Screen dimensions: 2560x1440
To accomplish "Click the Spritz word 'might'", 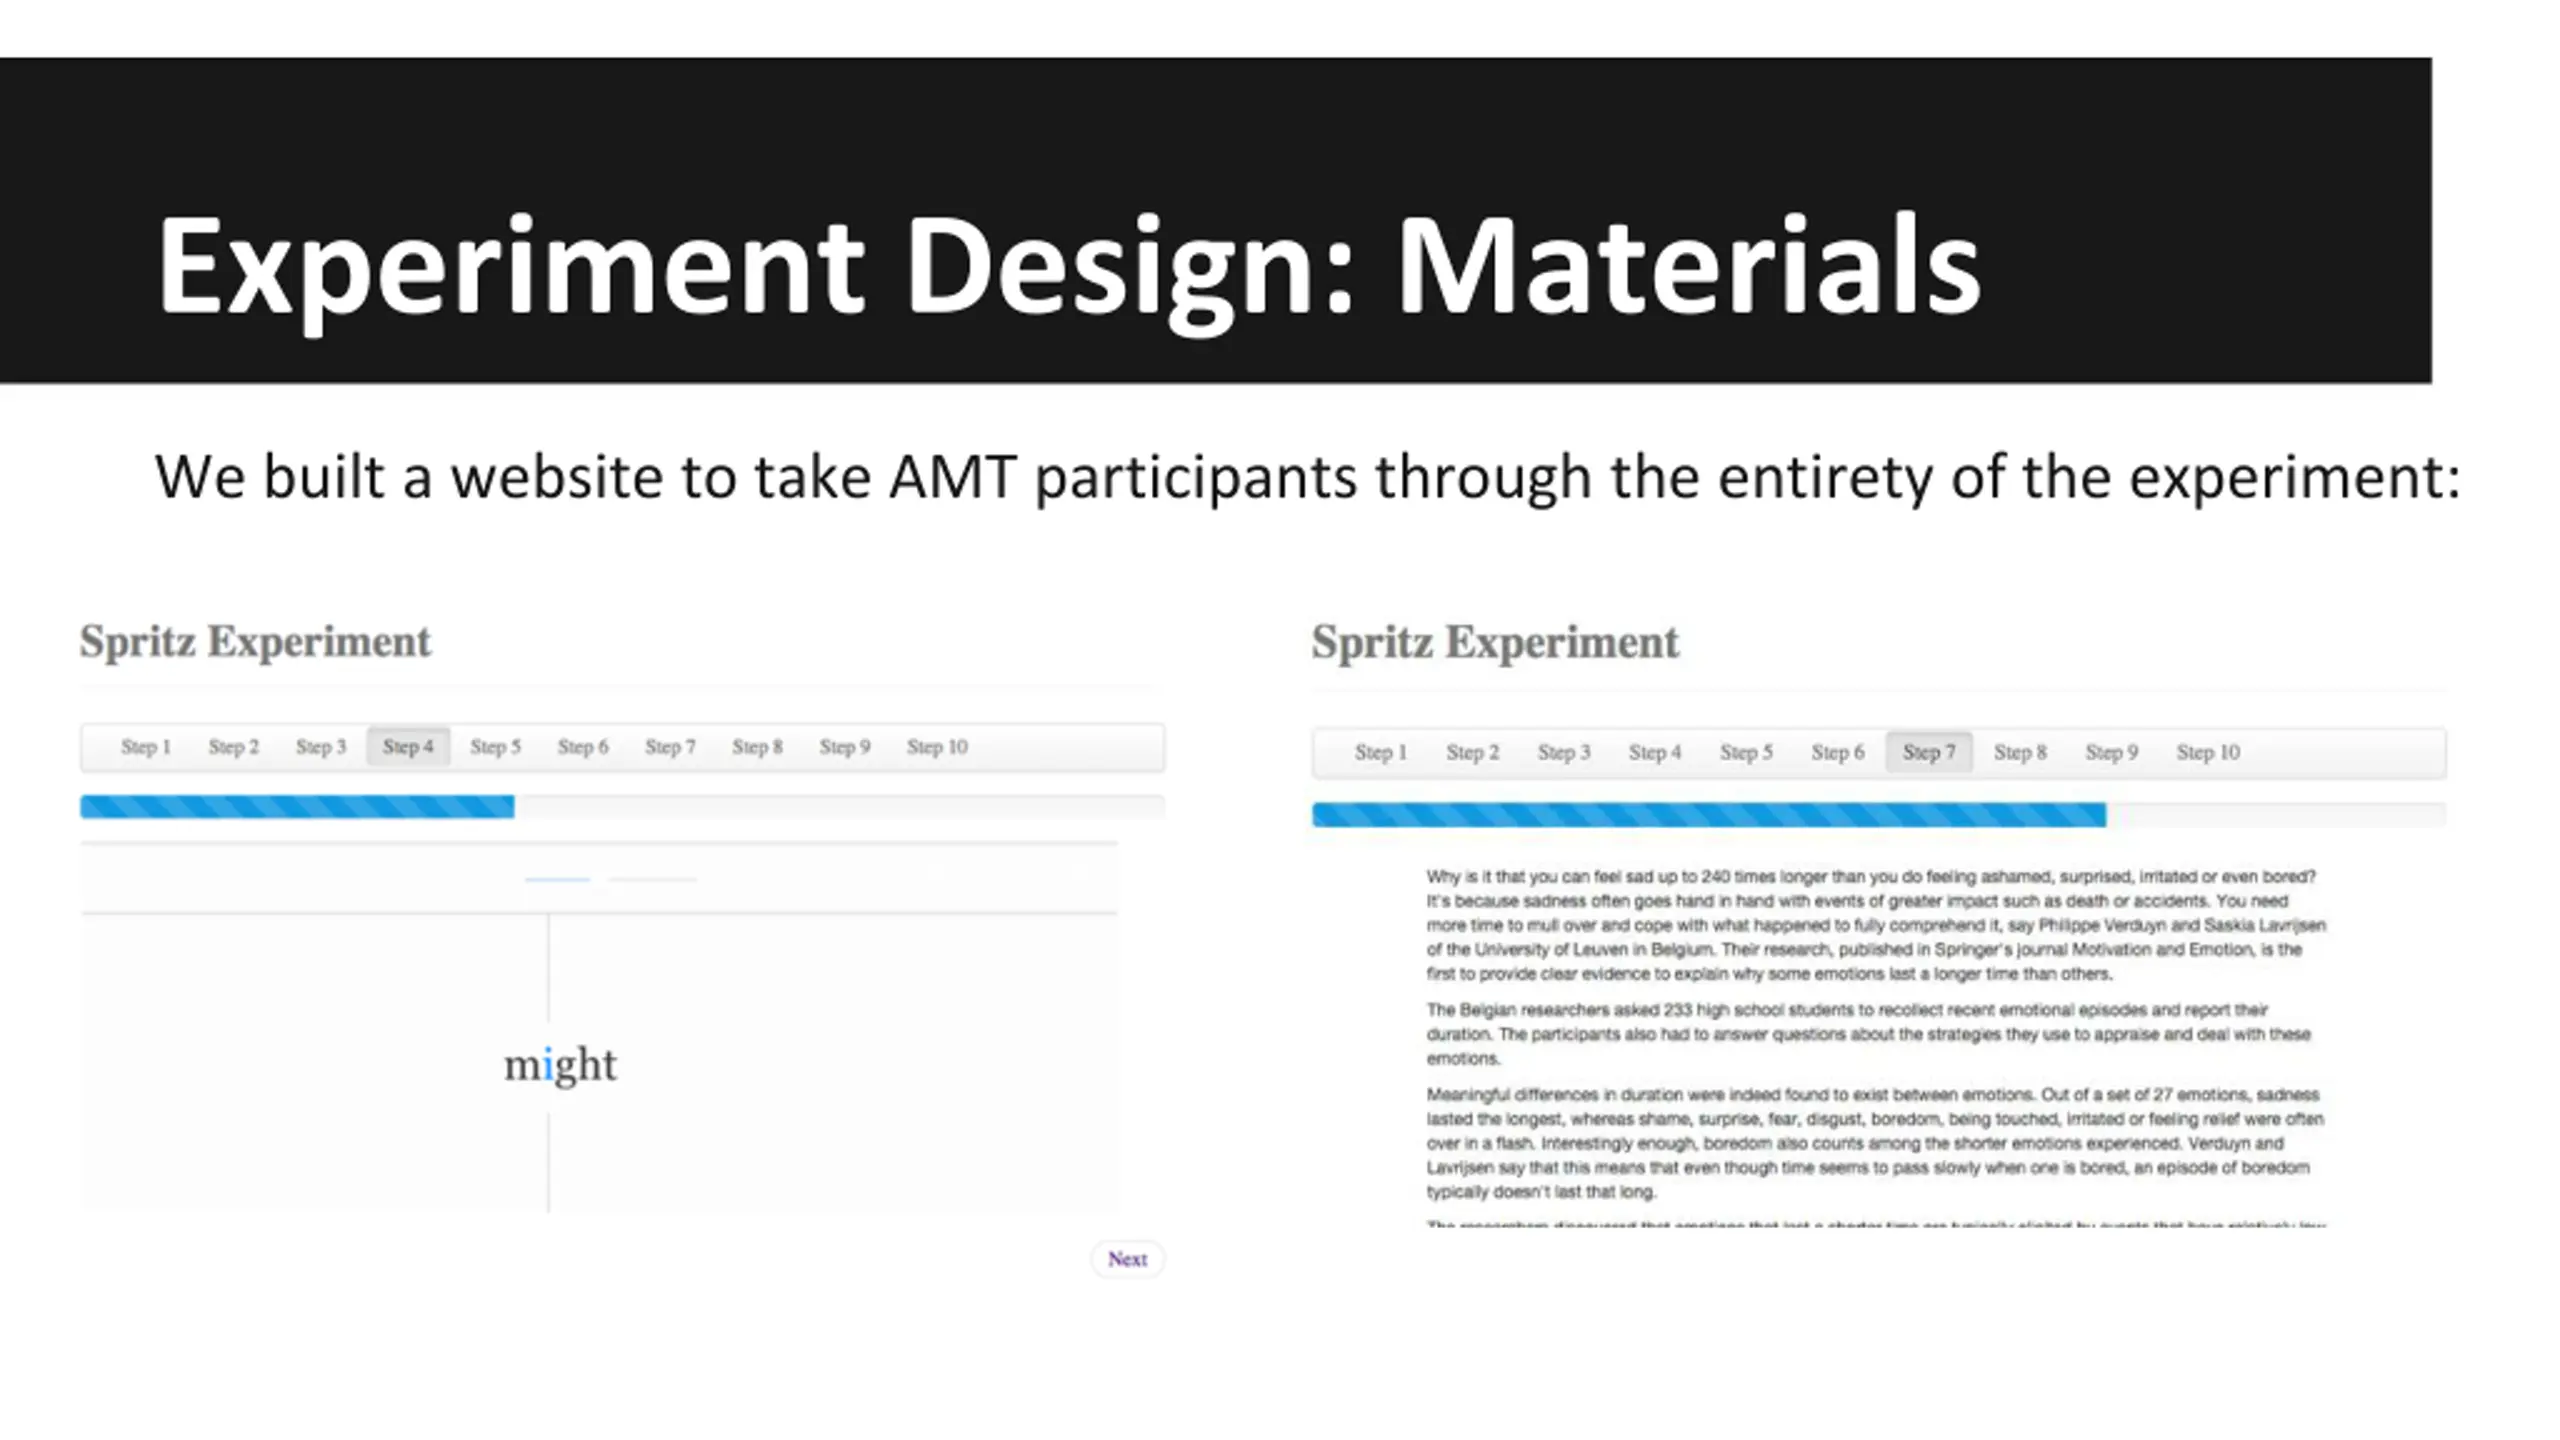I will pyautogui.click(x=560, y=1066).
